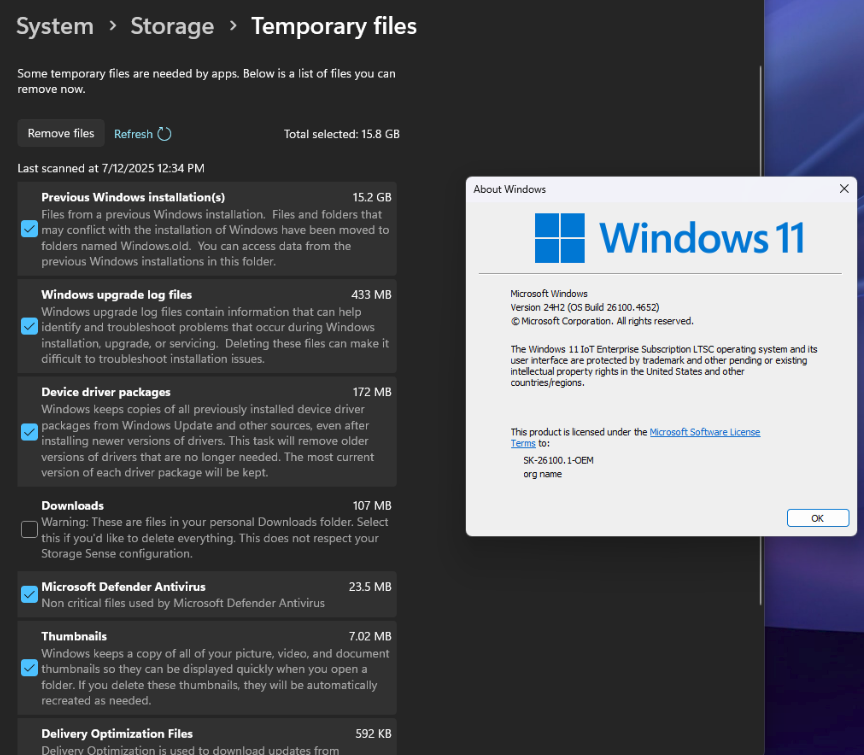Click the org name text
The image size is (864, 755).
(x=543, y=474)
